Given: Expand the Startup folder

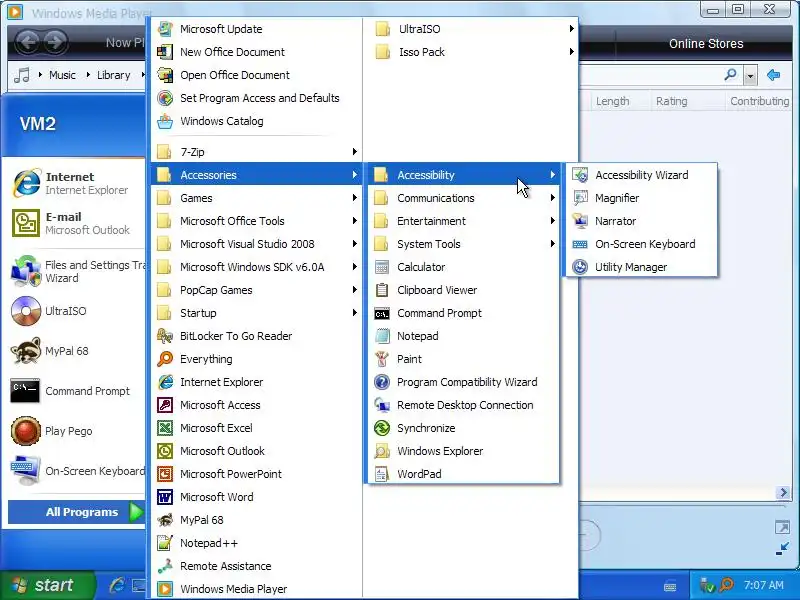Looking at the screenshot, I should click(x=257, y=313).
